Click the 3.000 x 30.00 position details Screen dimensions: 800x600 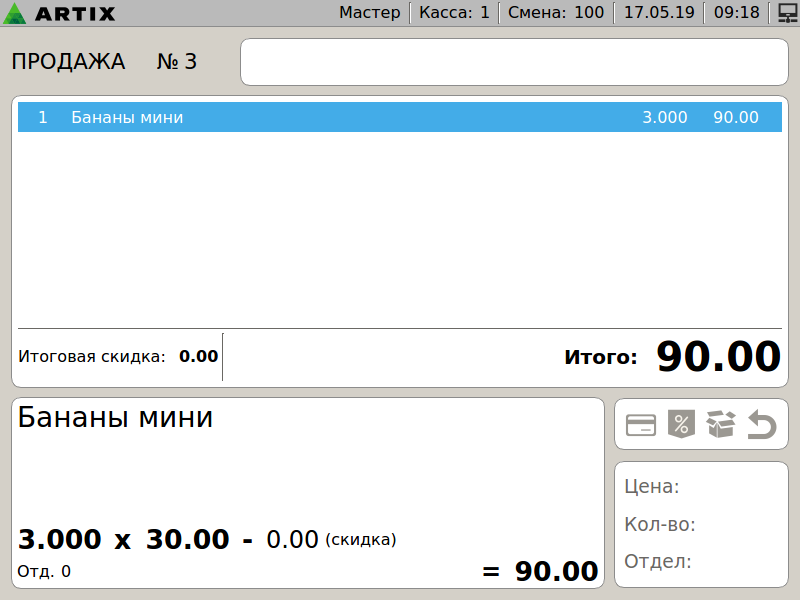123,539
